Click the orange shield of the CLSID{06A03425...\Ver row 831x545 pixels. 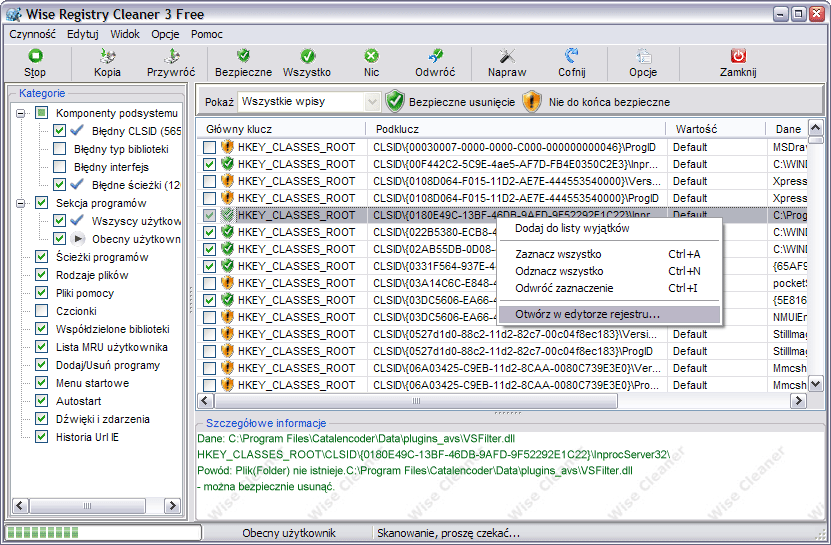coord(227,368)
